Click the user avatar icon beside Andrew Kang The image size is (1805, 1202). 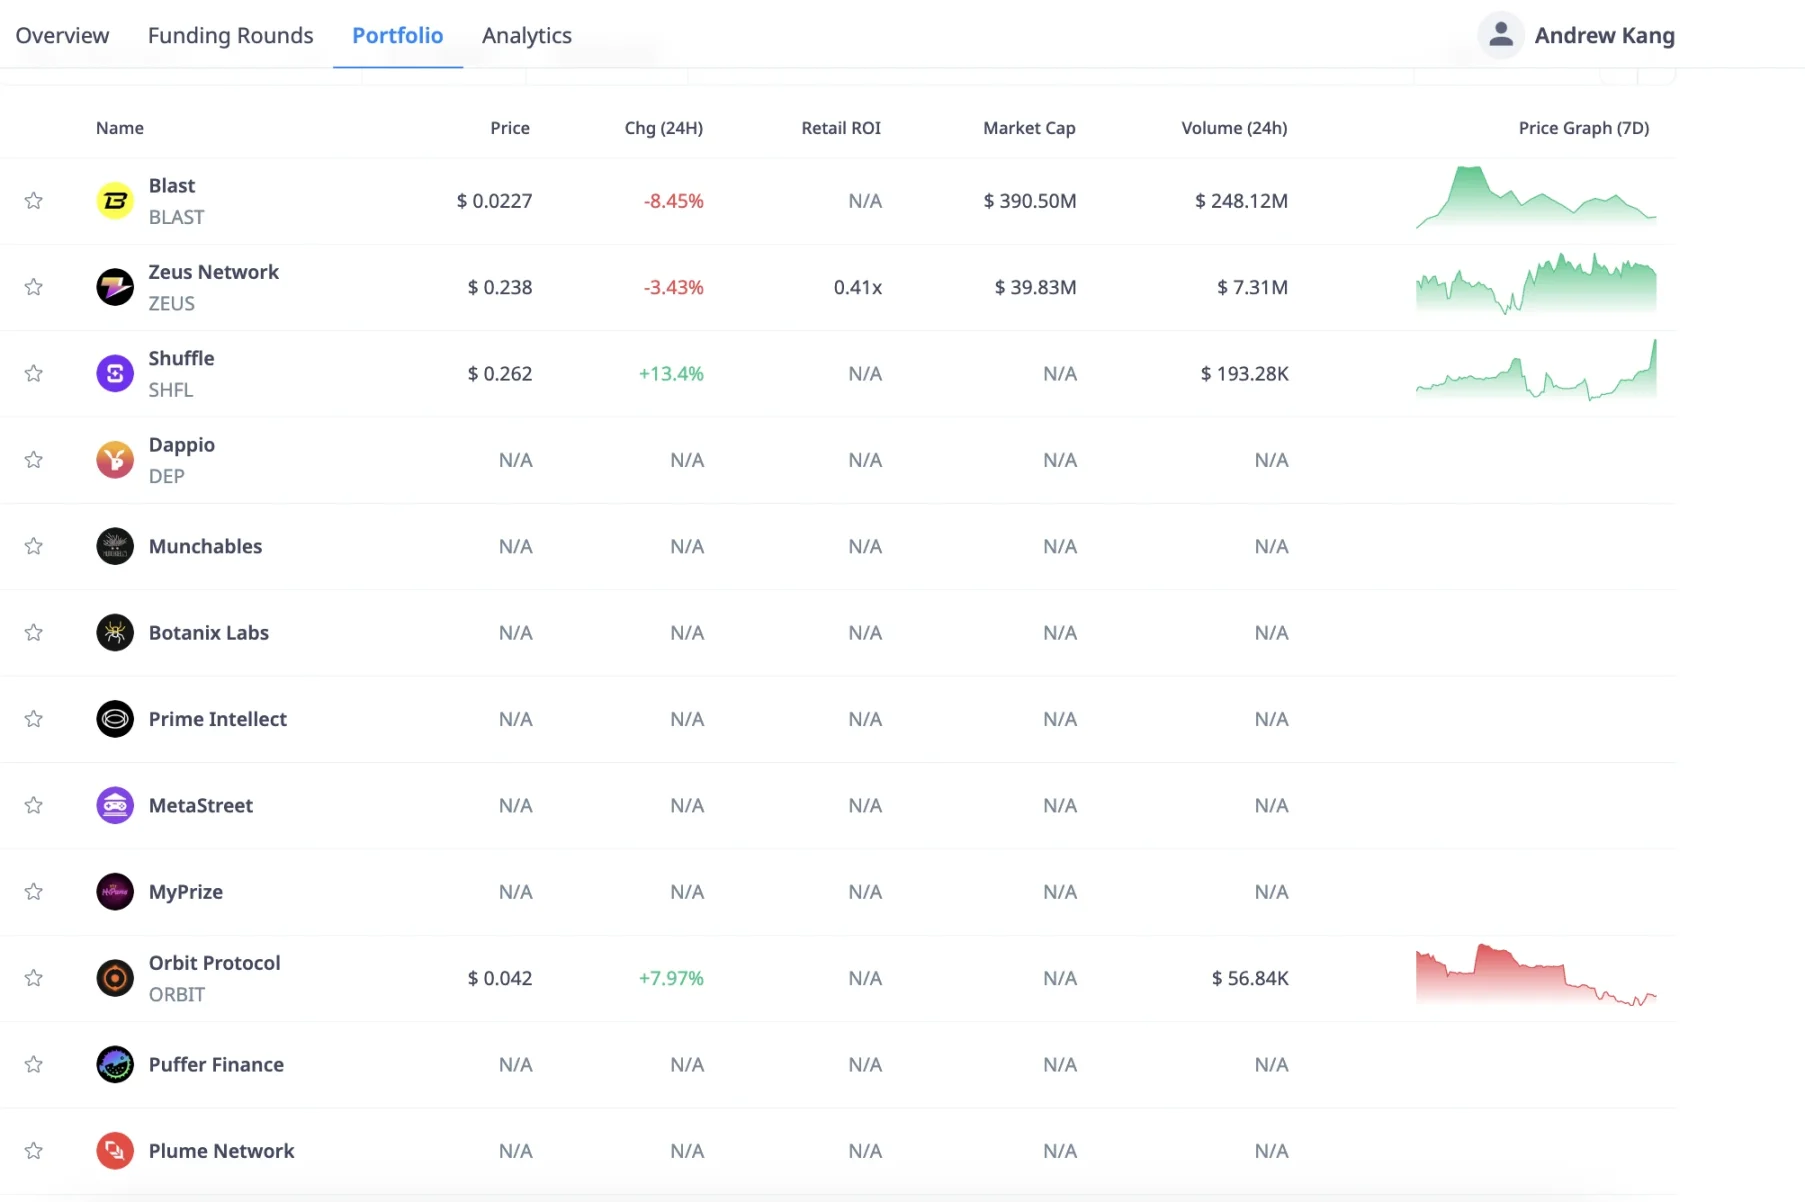(x=1500, y=35)
